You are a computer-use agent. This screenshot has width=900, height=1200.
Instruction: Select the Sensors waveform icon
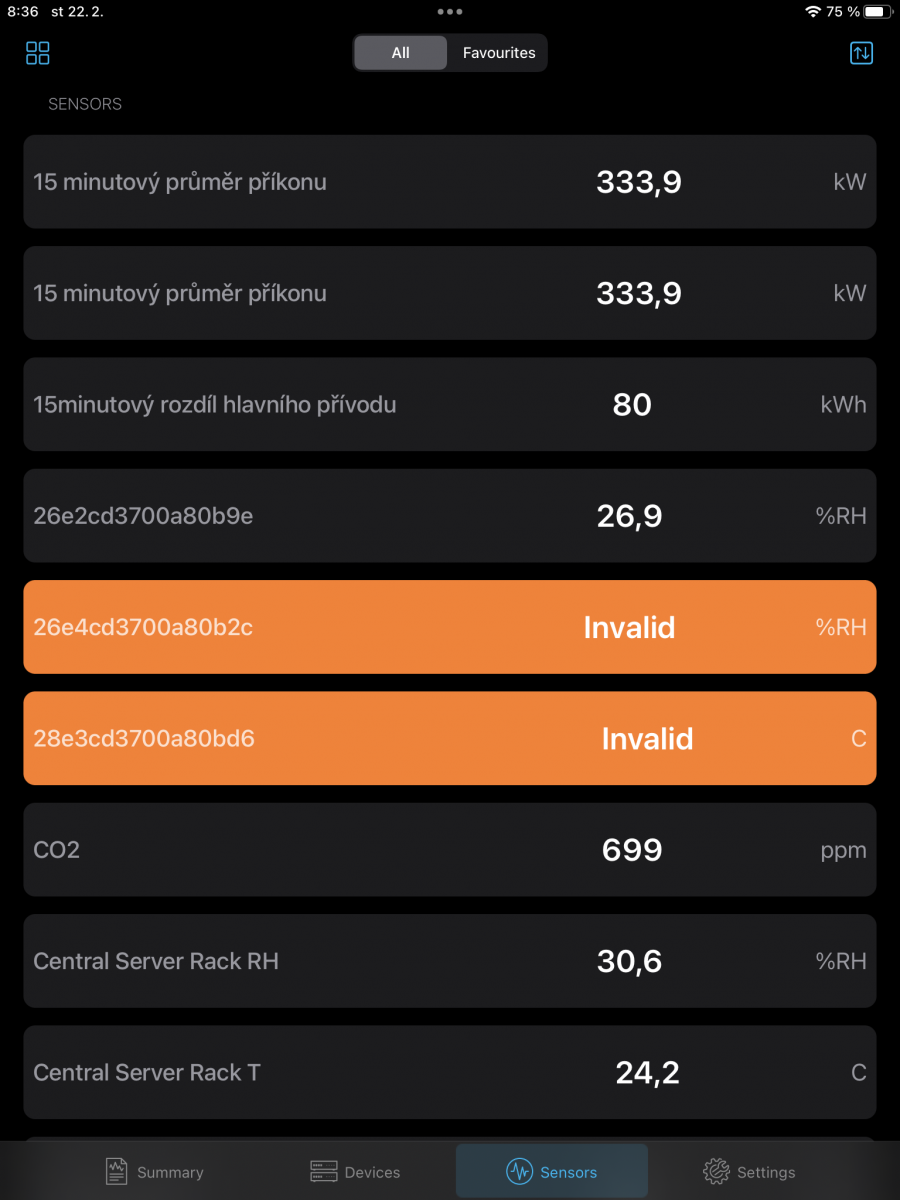click(x=518, y=1171)
